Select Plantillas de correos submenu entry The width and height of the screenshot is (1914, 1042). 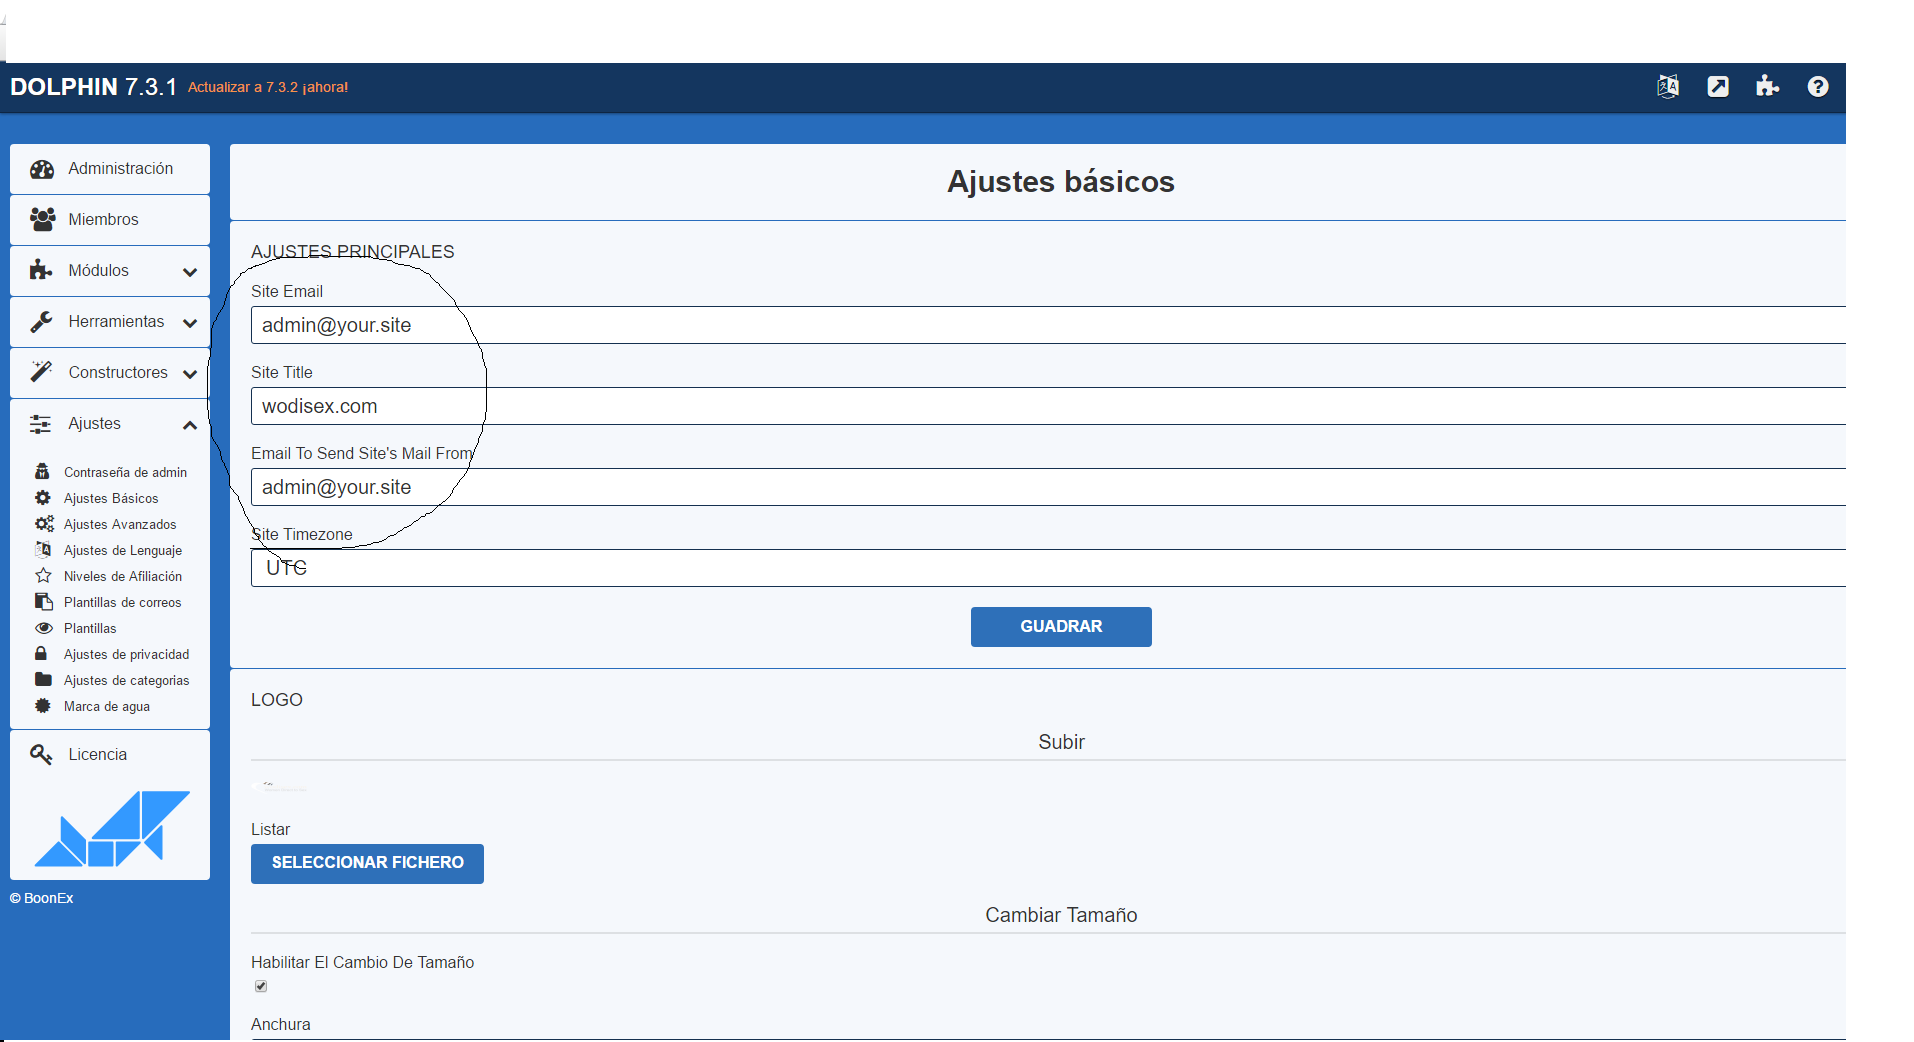[123, 602]
